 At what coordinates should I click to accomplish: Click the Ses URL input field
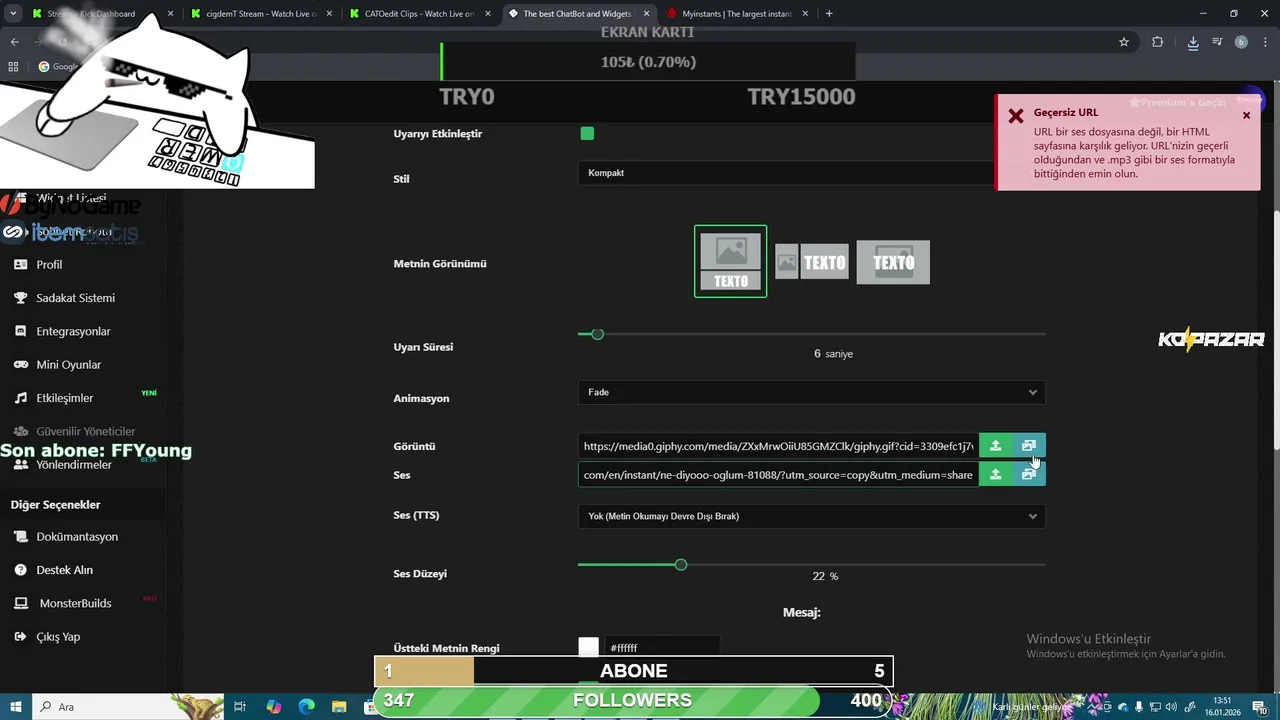[x=778, y=474]
